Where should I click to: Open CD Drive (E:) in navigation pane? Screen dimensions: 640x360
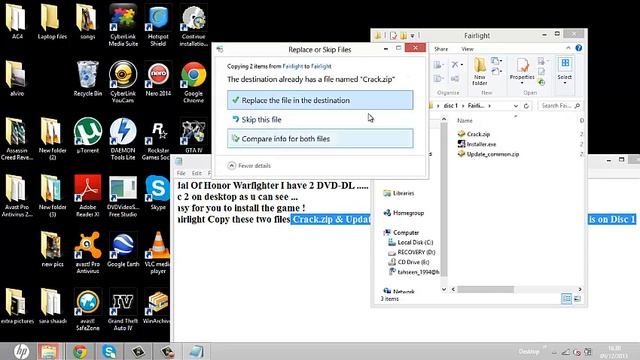[x=409, y=262]
